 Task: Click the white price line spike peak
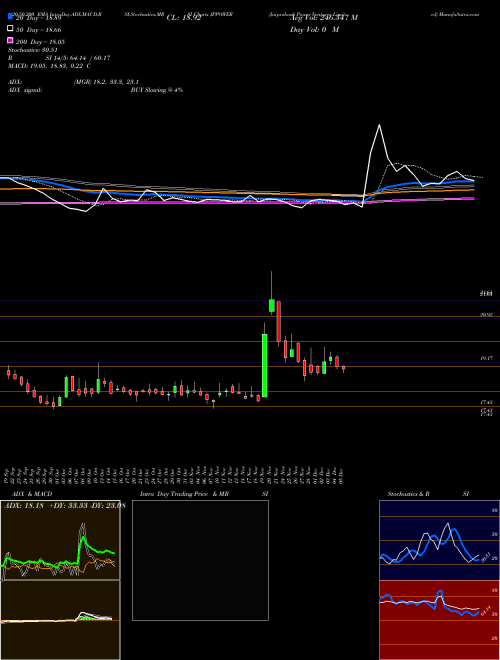point(380,125)
